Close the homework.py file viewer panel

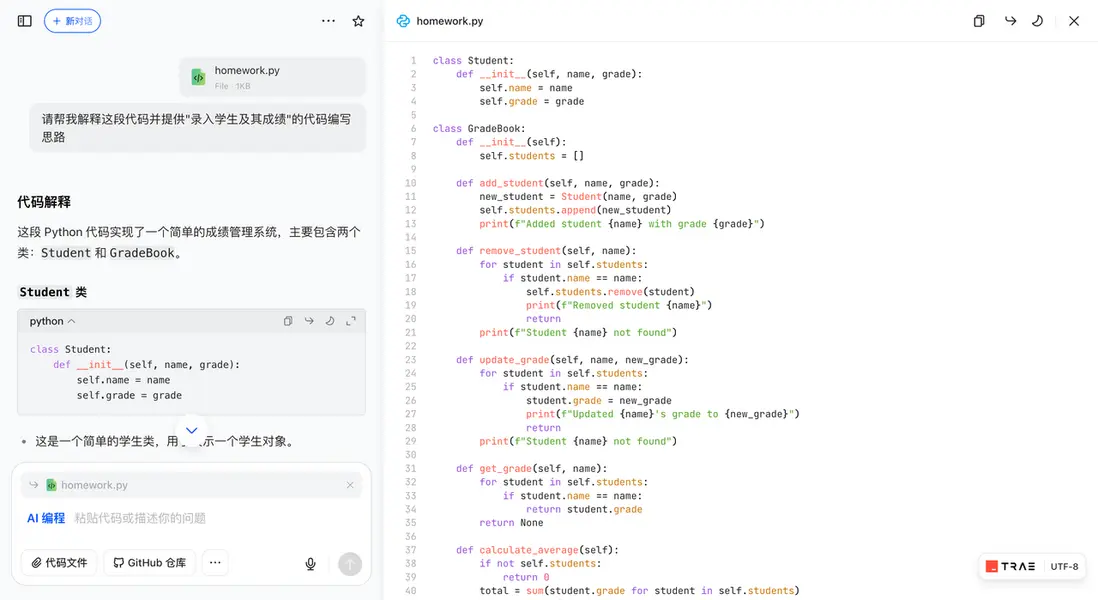click(x=1073, y=21)
